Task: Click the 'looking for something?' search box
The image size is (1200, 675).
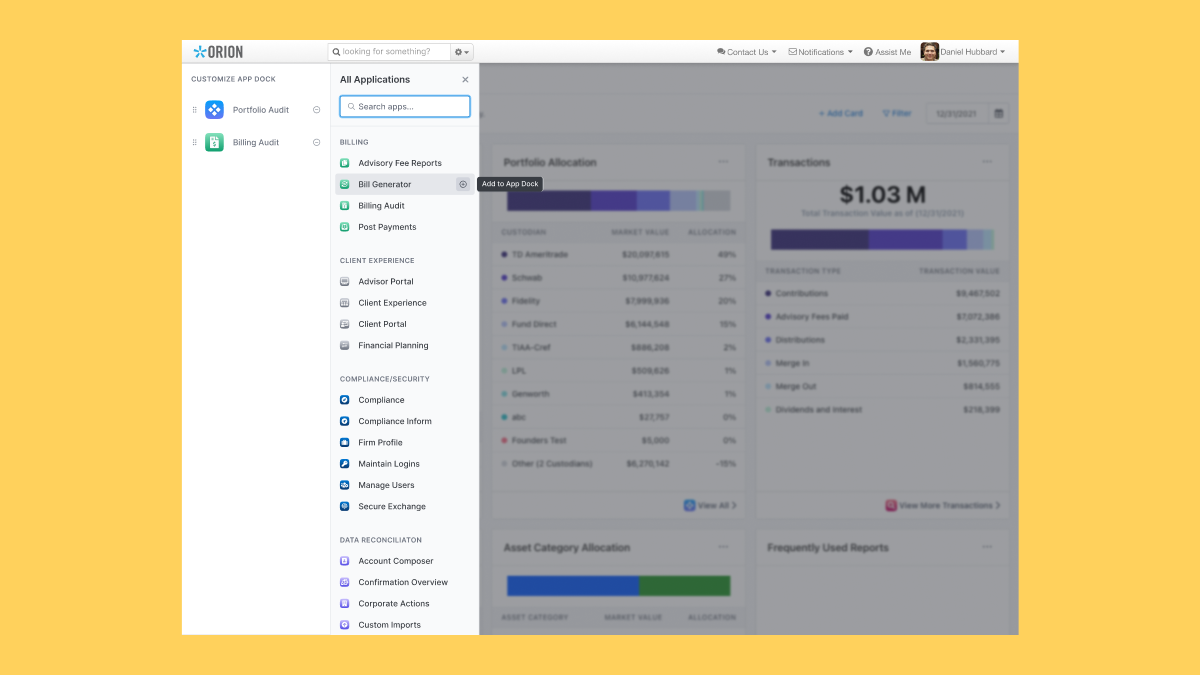Action: pyautogui.click(x=390, y=52)
